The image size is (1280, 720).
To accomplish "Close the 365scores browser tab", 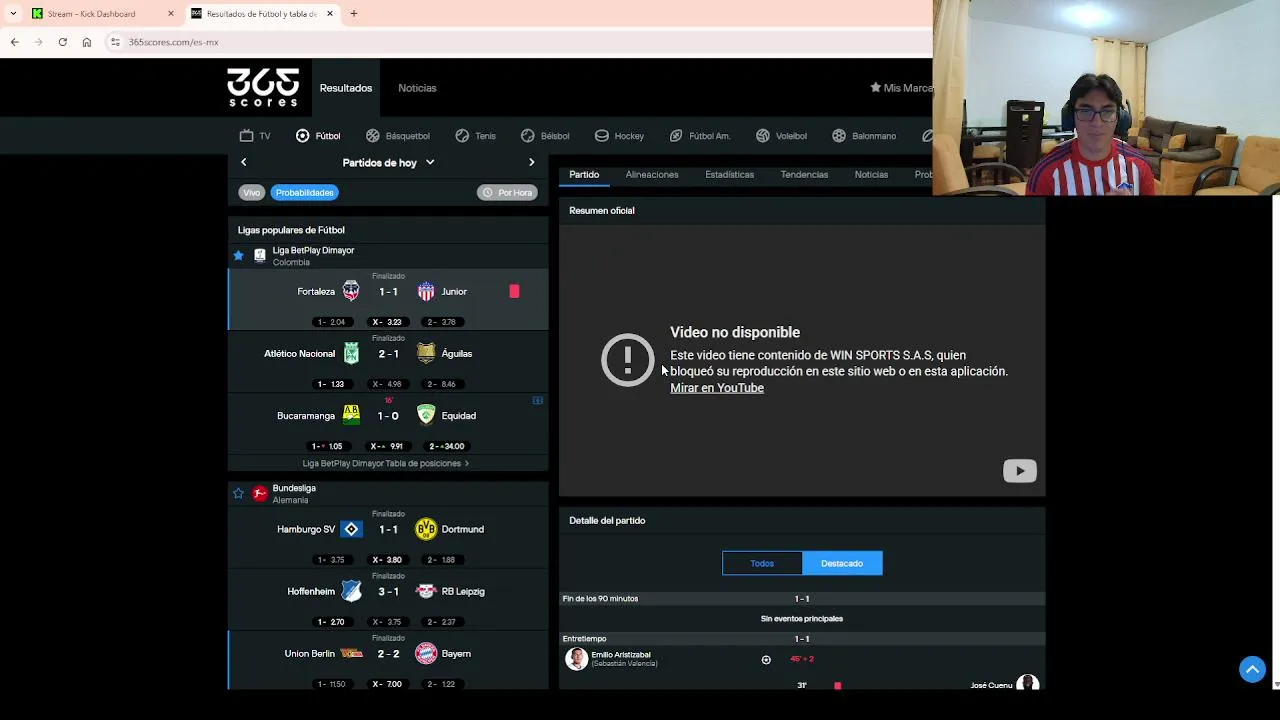I will click(330, 14).
